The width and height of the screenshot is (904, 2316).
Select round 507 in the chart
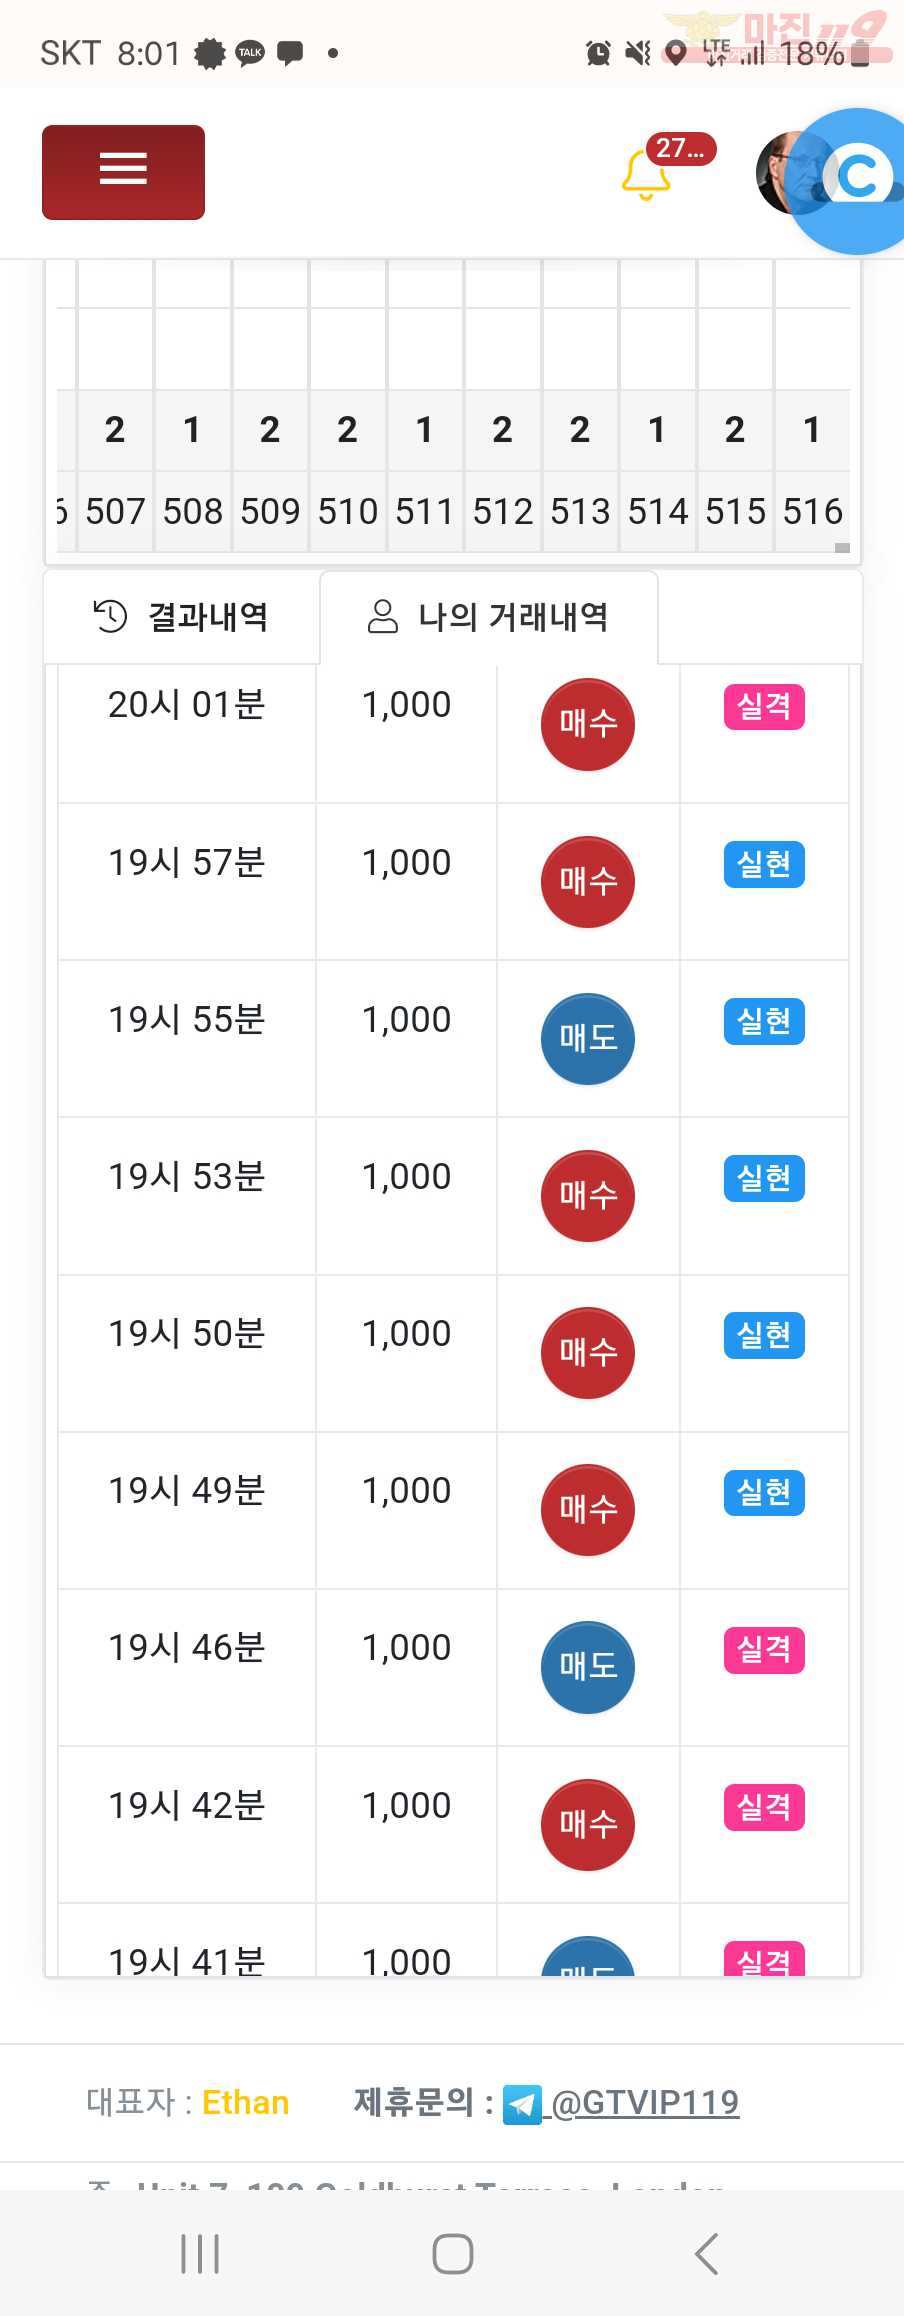pyautogui.click(x=115, y=512)
